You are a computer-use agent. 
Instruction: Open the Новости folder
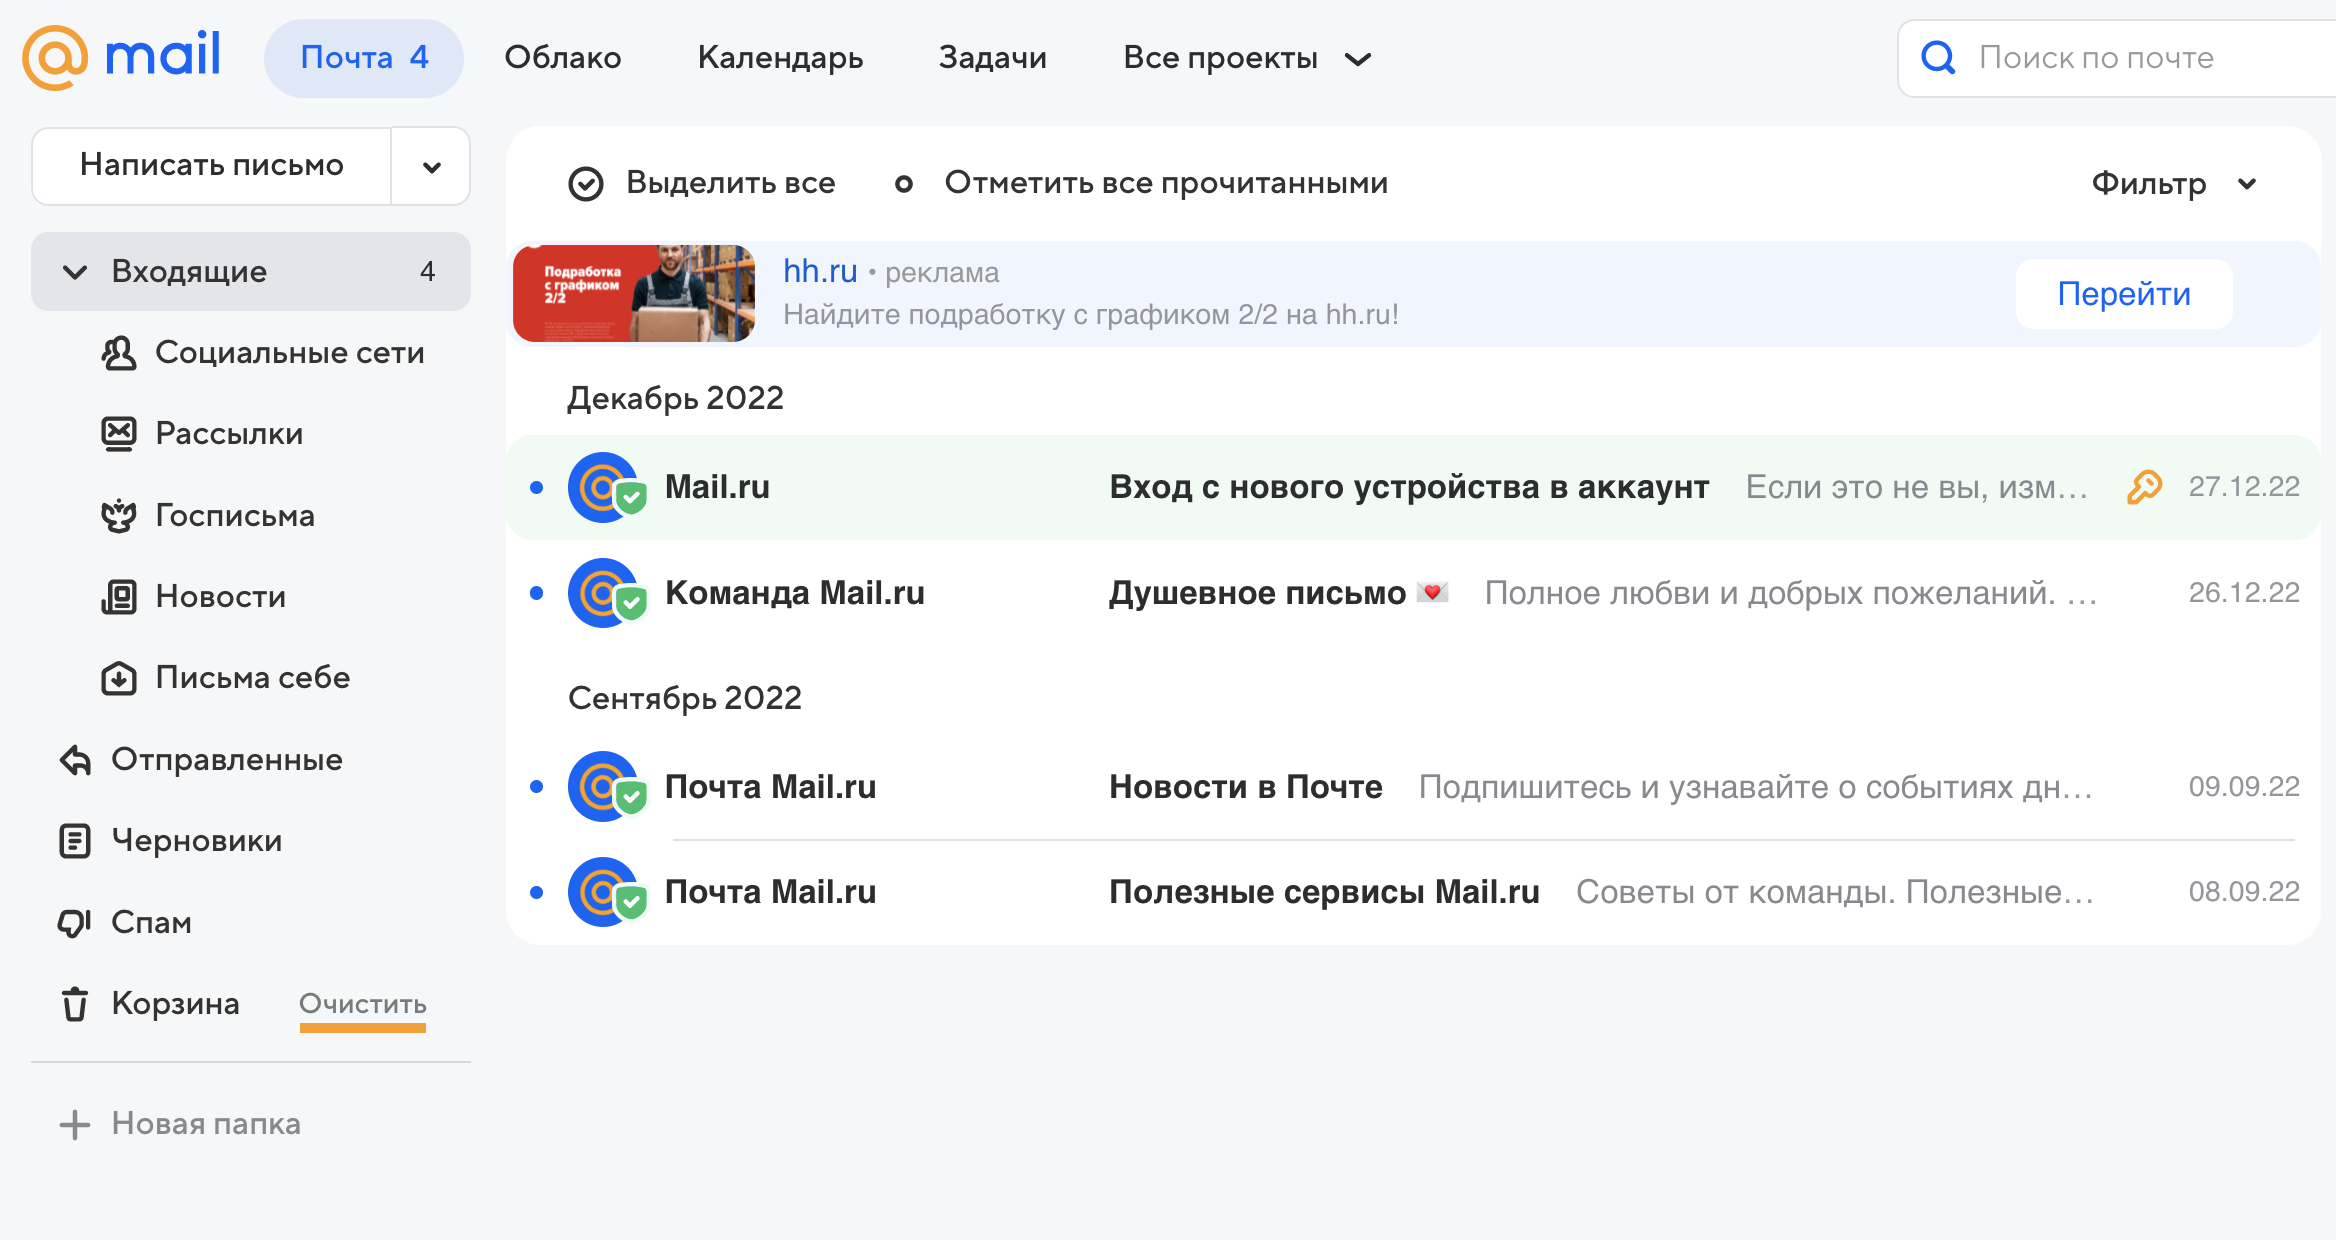point(221,597)
